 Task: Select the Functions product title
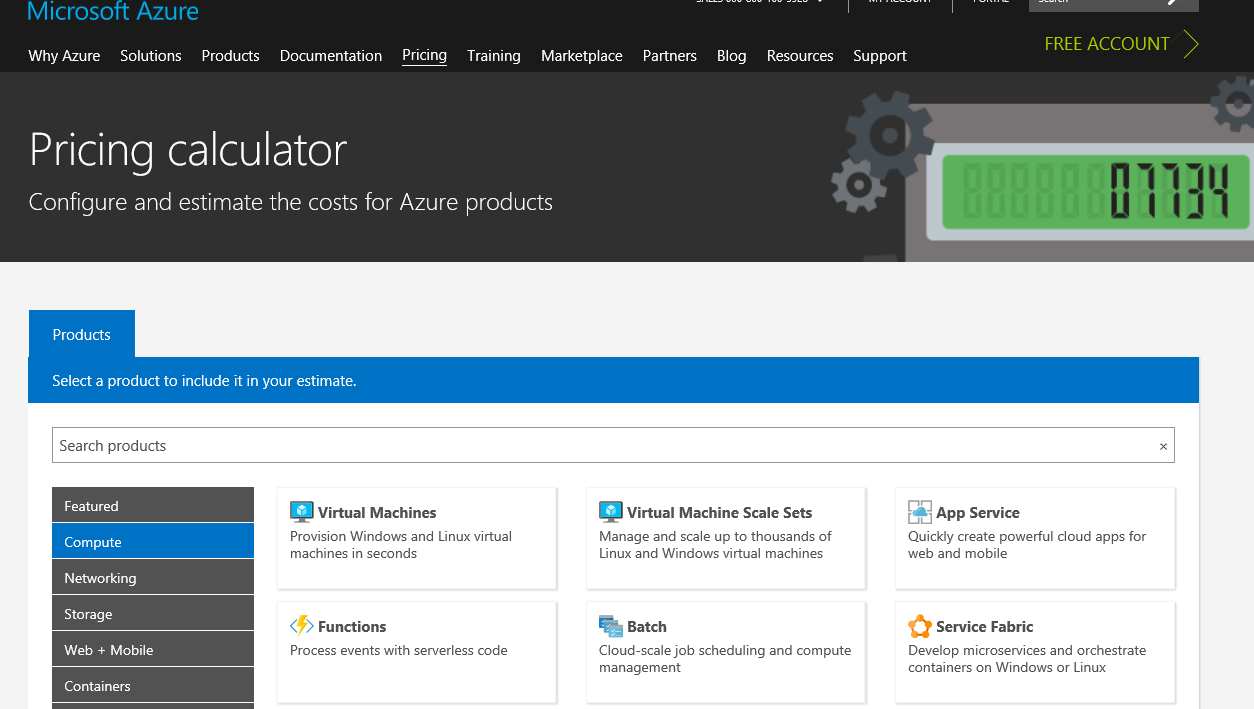coord(352,627)
